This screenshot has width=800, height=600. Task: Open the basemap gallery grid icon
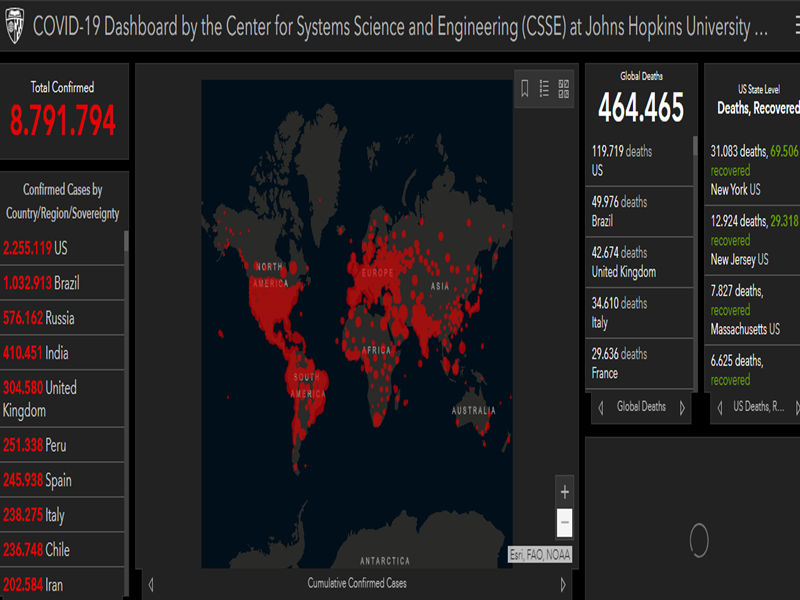[x=563, y=89]
